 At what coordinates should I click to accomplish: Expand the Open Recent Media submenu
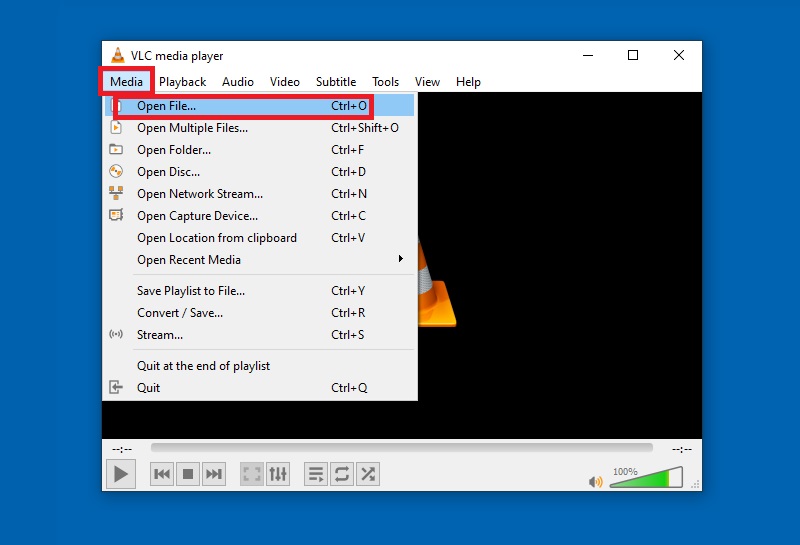[x=260, y=259]
